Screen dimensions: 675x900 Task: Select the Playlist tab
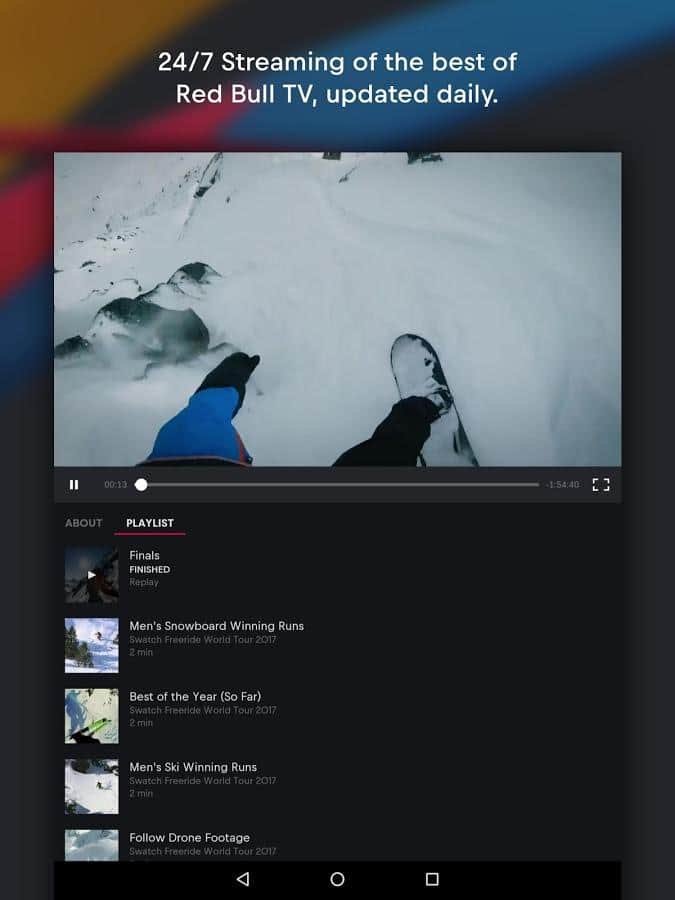150,523
